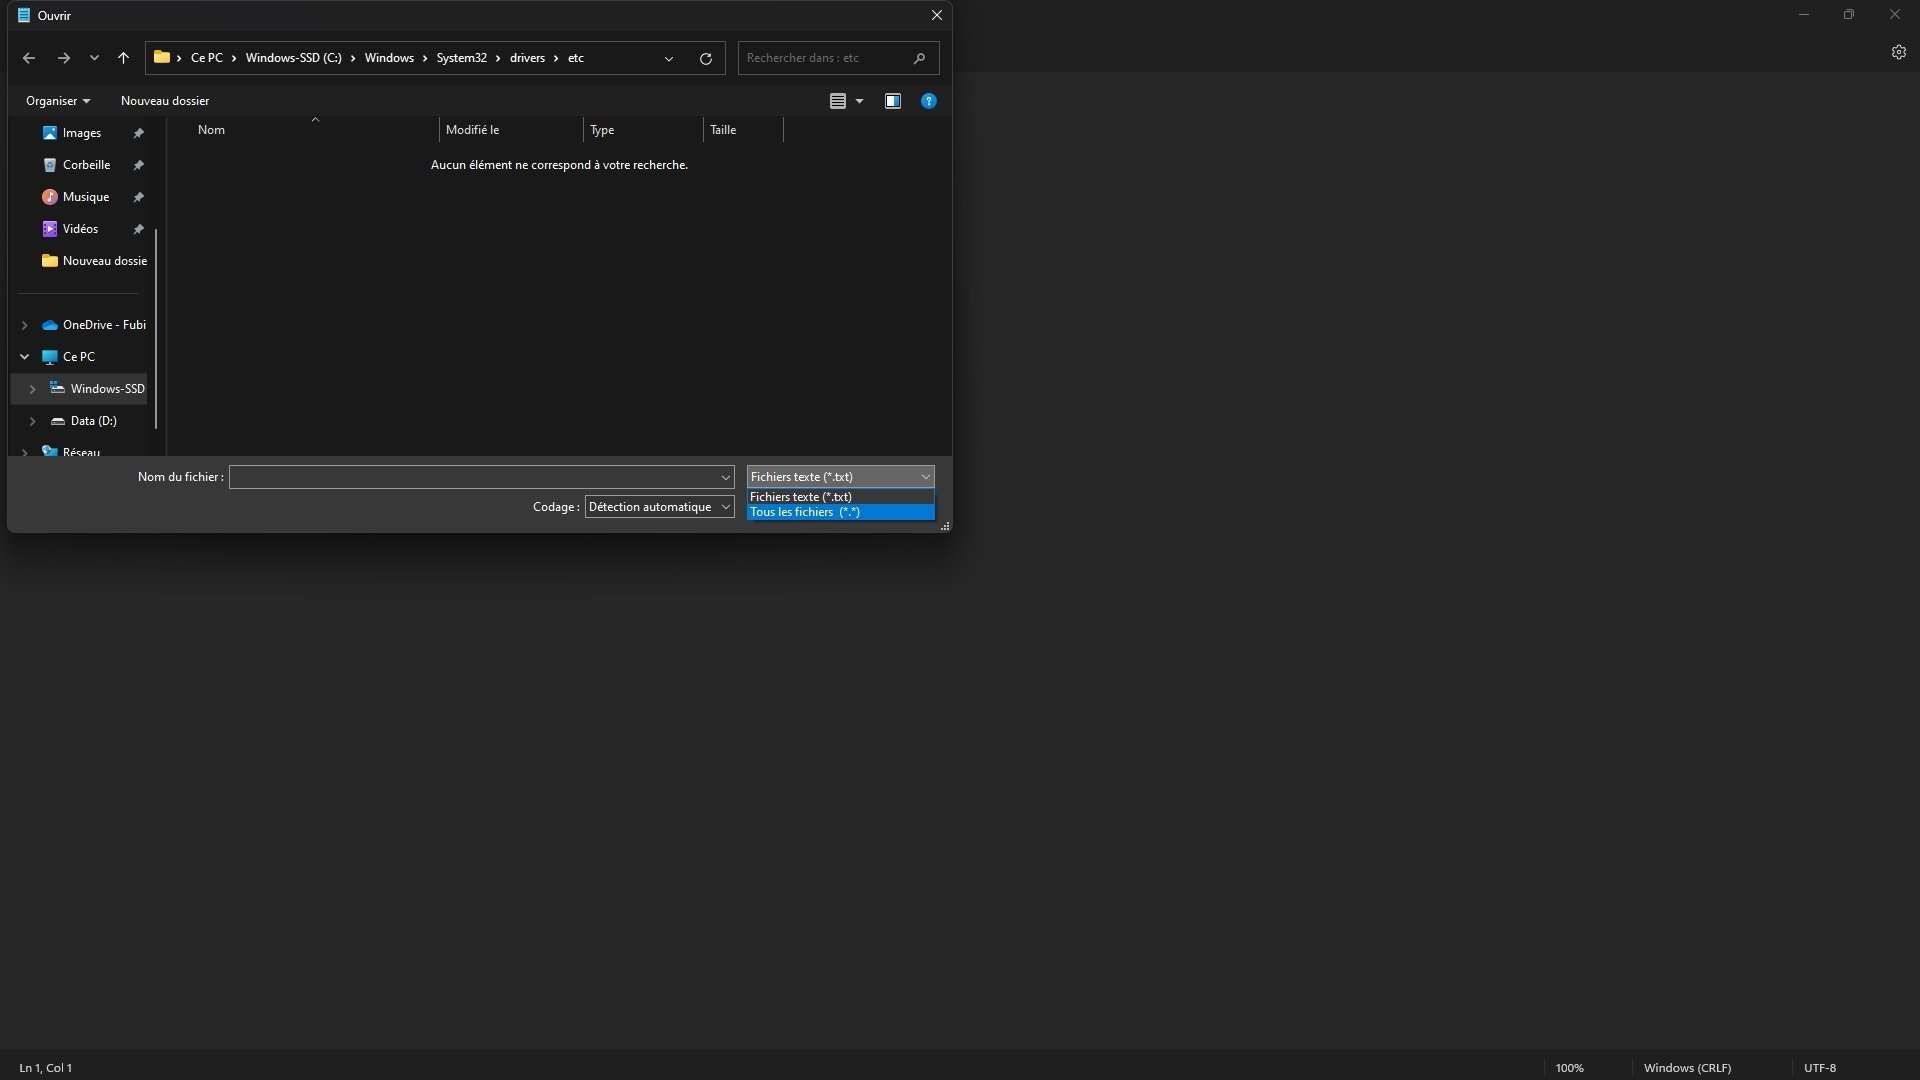
Task: Click the drivers breadcrumb segment
Action: (x=527, y=58)
